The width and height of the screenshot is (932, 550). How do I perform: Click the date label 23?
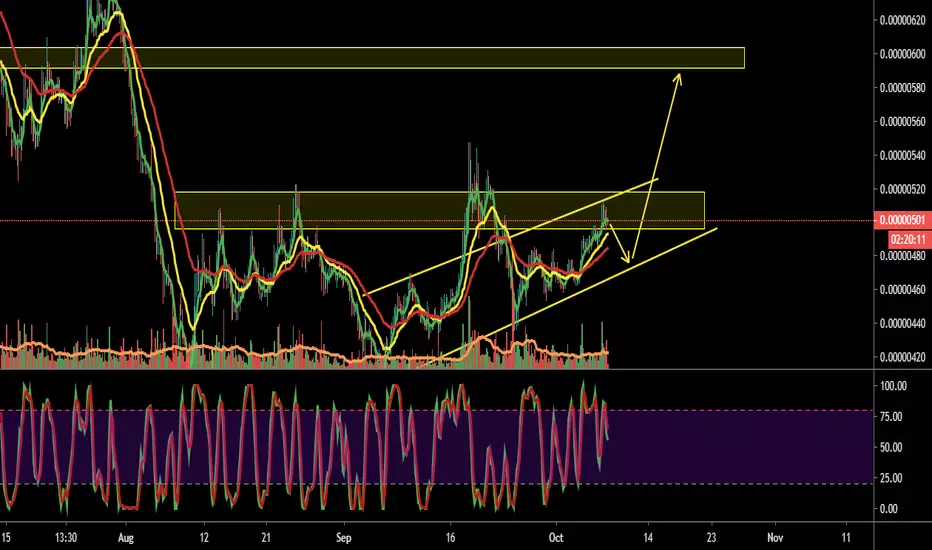pyautogui.click(x=711, y=538)
